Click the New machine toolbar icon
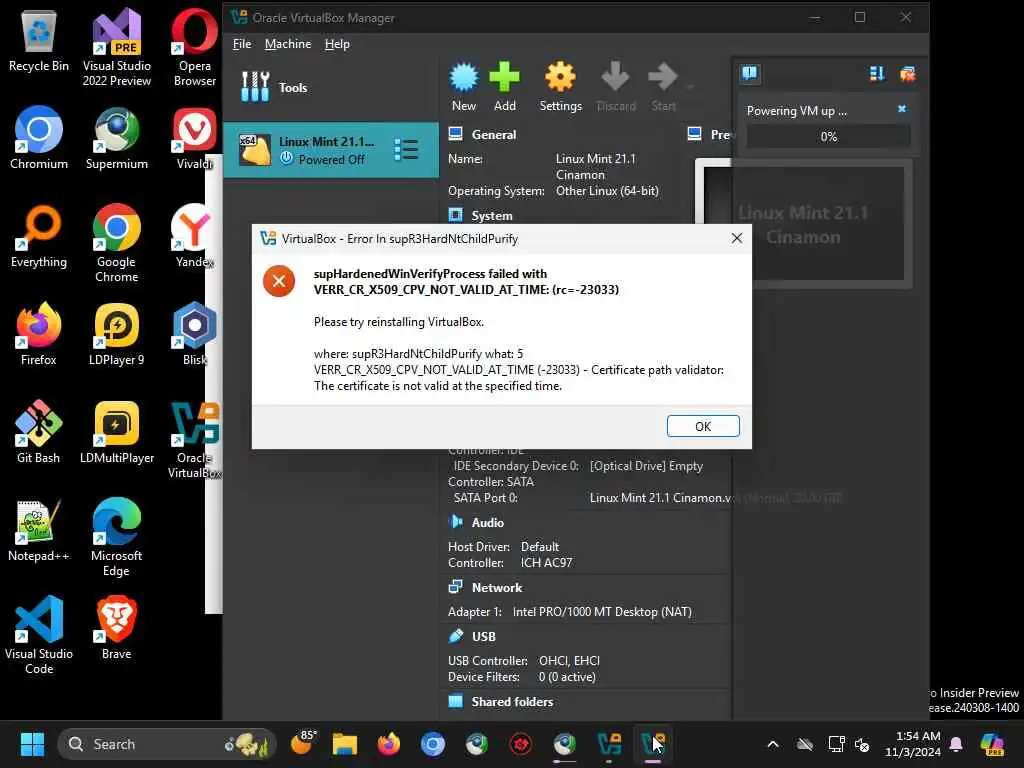The width and height of the screenshot is (1024, 768). 464,87
